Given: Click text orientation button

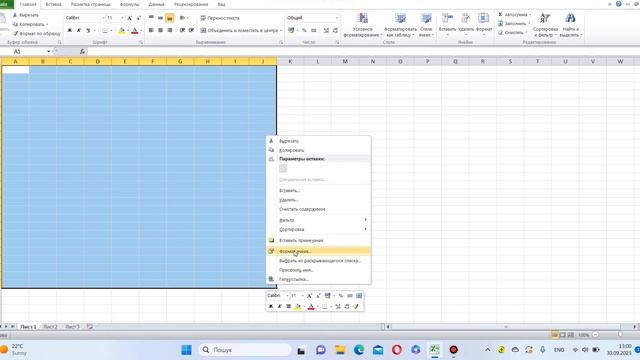Looking at the screenshot, I should 183,18.
